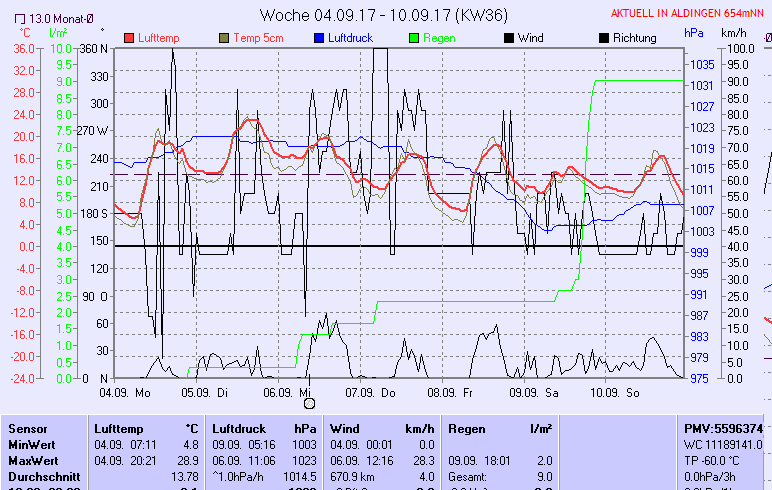Click the olive Temp 5cm legend square

click(223, 38)
